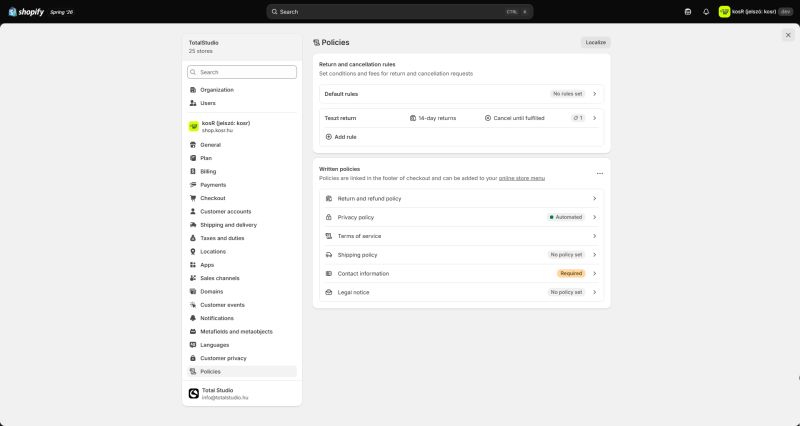Open the kosR account avatar menu
Viewport: 800px width, 426px height.
pyautogui.click(x=724, y=12)
